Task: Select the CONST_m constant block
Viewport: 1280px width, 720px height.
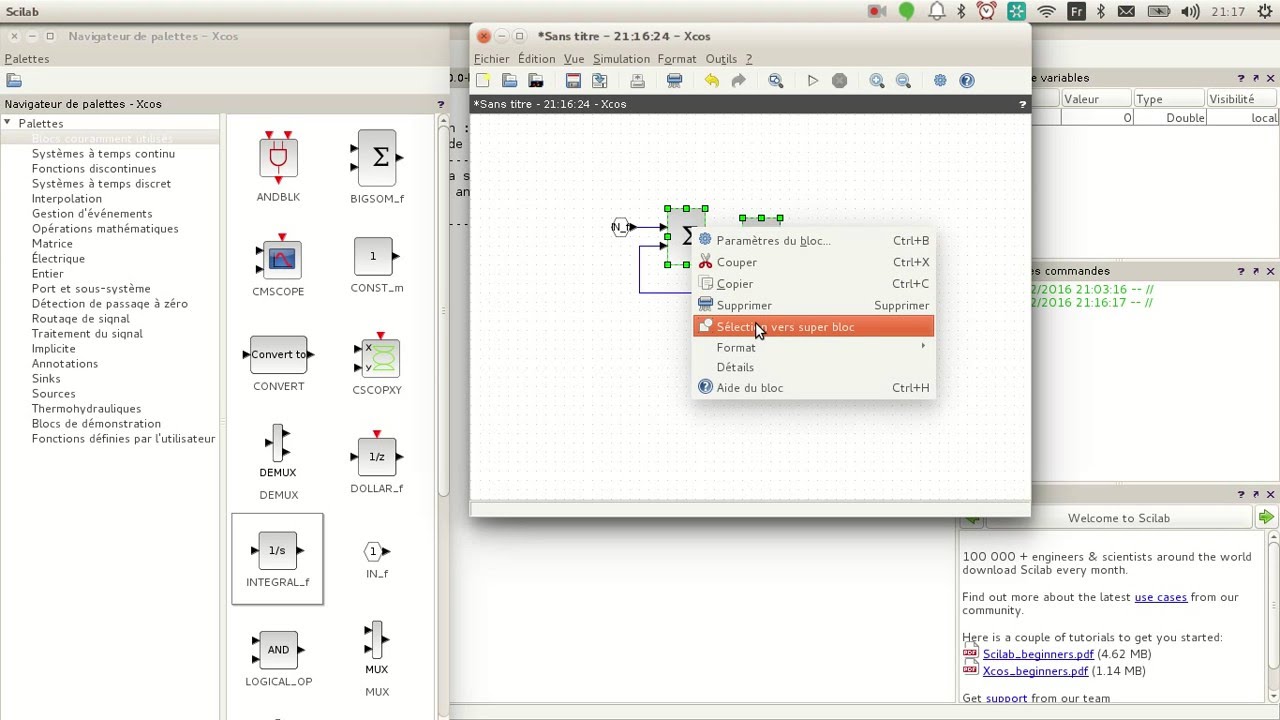Action: point(377,265)
